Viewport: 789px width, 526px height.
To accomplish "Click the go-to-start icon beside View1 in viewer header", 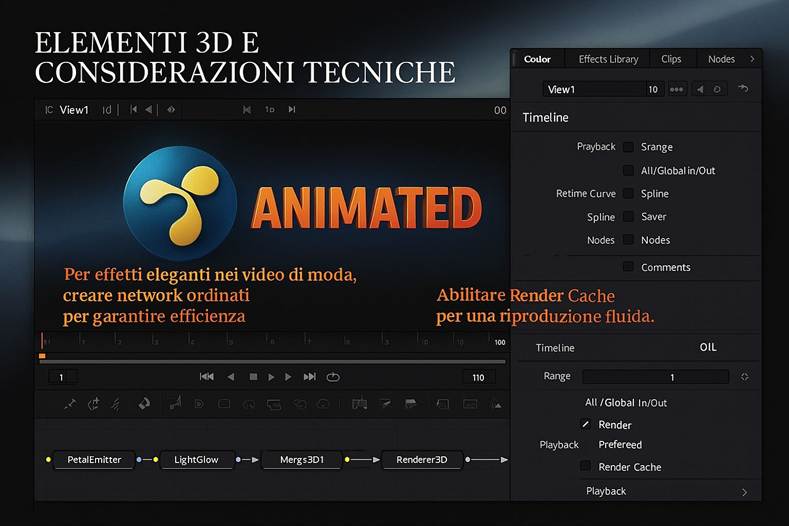I will 133,109.
